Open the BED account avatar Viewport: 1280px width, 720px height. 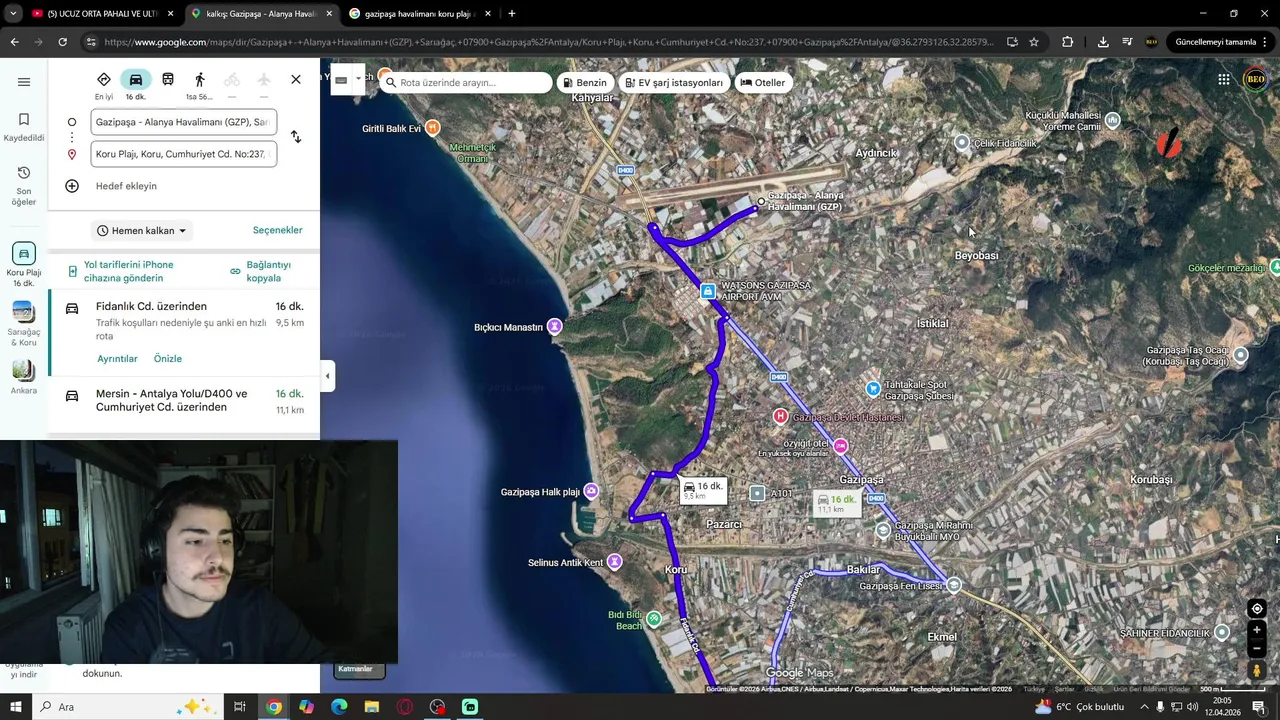(x=1255, y=80)
